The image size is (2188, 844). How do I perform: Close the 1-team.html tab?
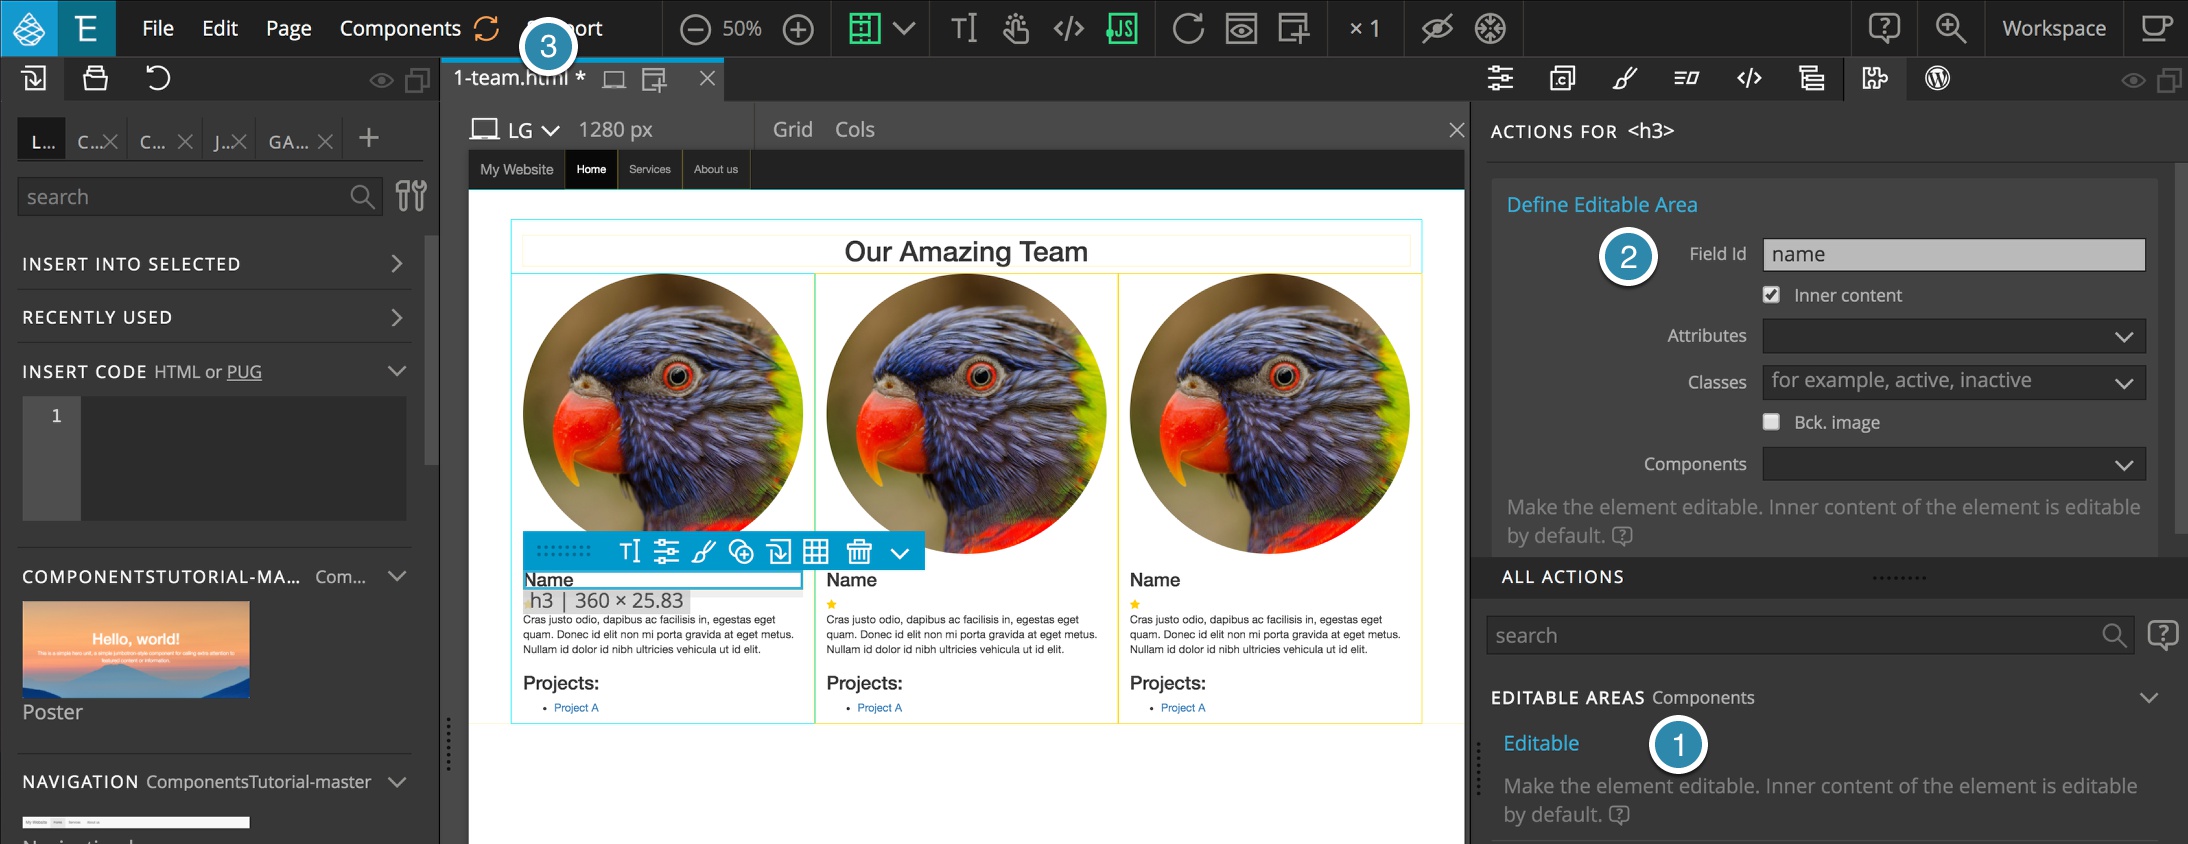(707, 78)
